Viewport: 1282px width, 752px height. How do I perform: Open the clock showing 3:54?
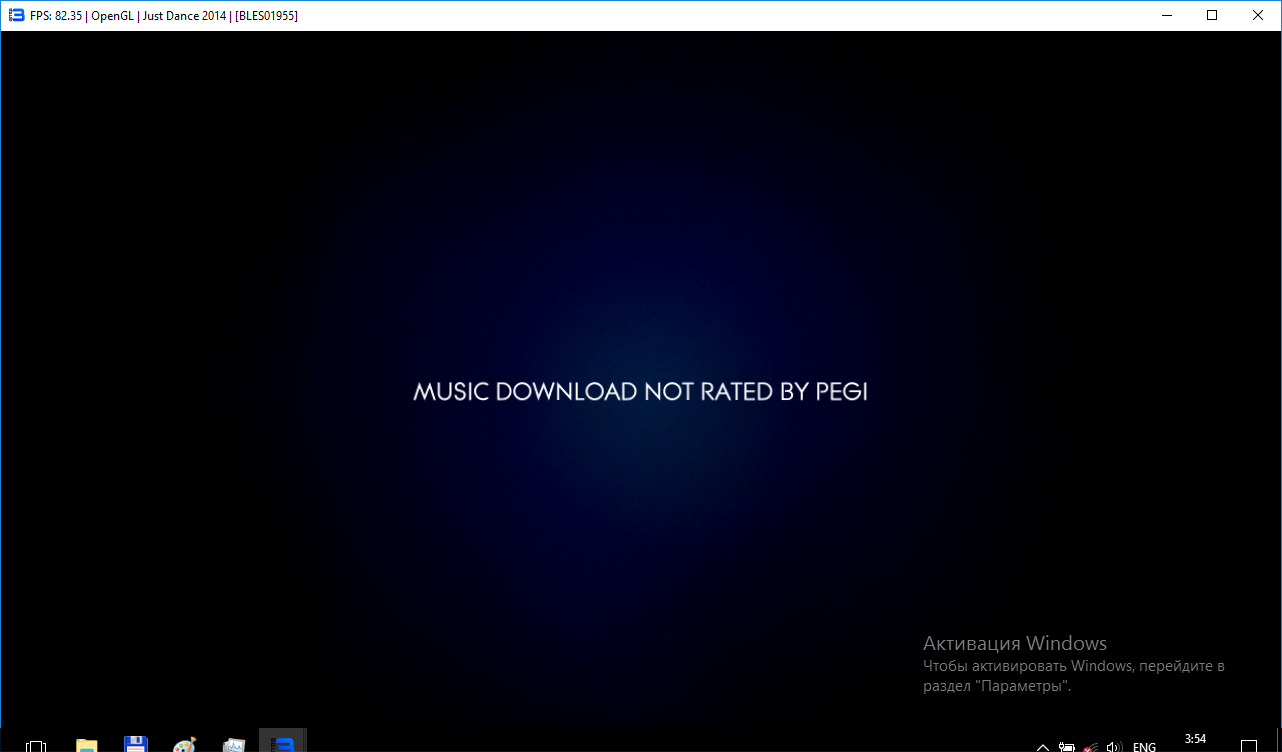tap(1195, 740)
